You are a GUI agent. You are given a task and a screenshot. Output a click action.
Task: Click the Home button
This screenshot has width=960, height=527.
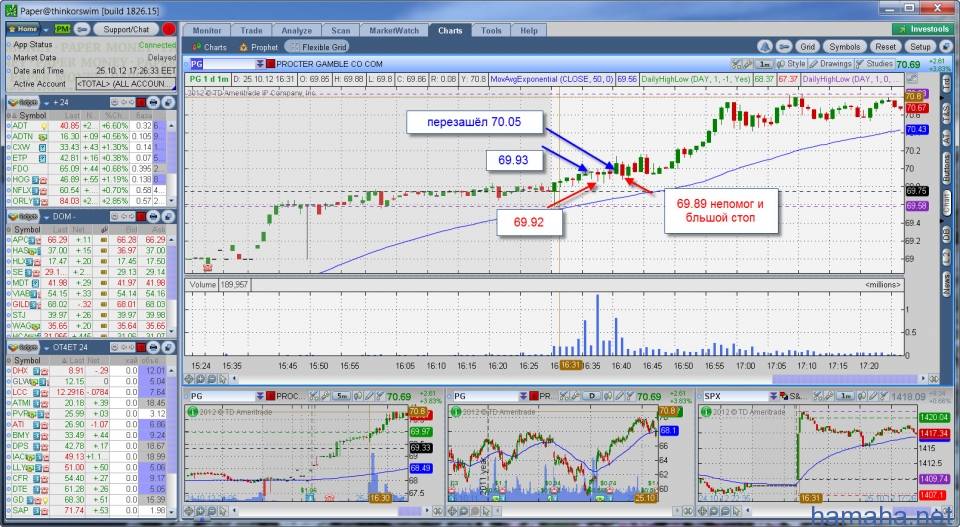[23, 29]
